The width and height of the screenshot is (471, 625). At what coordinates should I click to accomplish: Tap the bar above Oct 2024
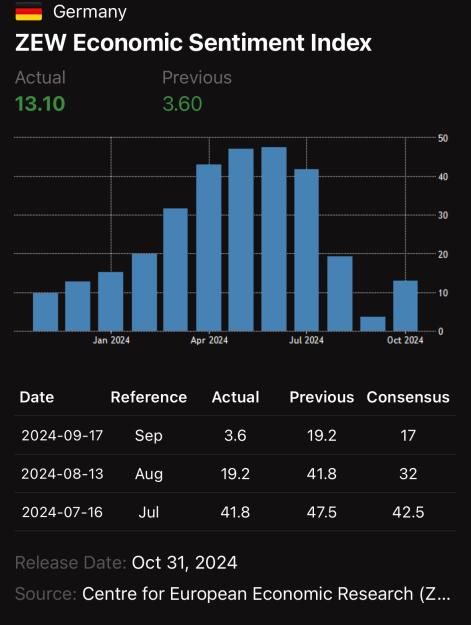(405, 306)
